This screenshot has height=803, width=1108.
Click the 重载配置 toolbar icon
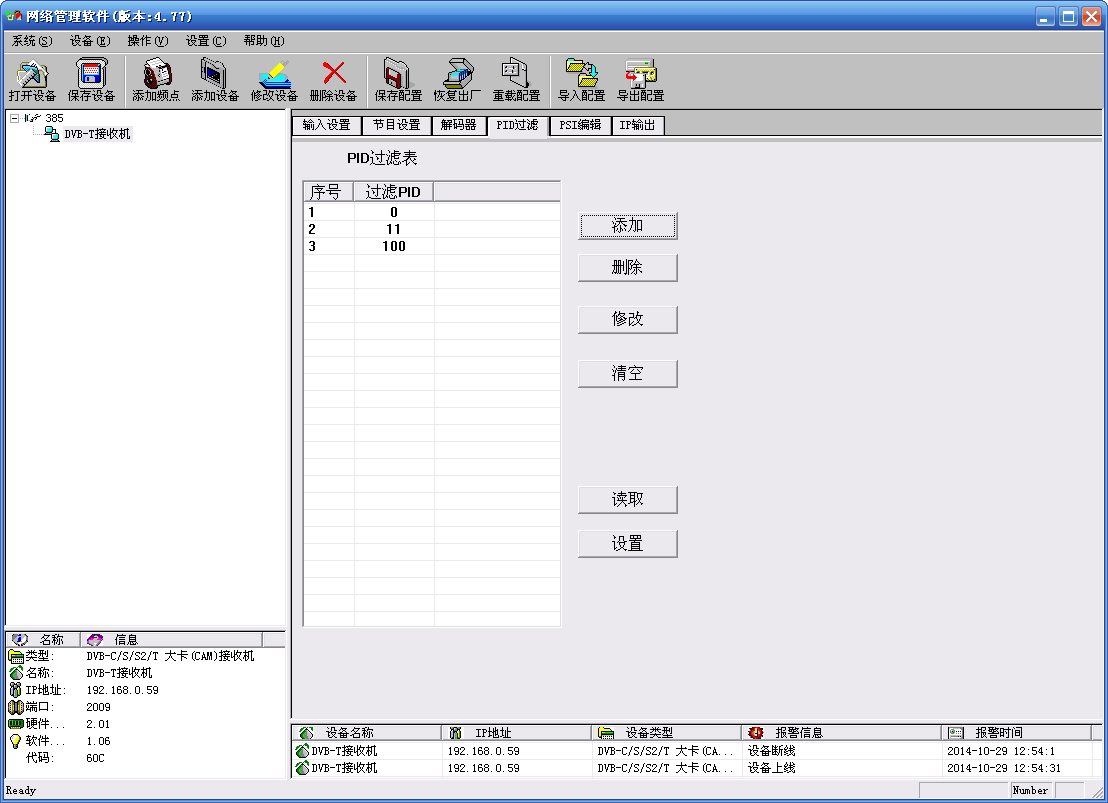point(517,80)
